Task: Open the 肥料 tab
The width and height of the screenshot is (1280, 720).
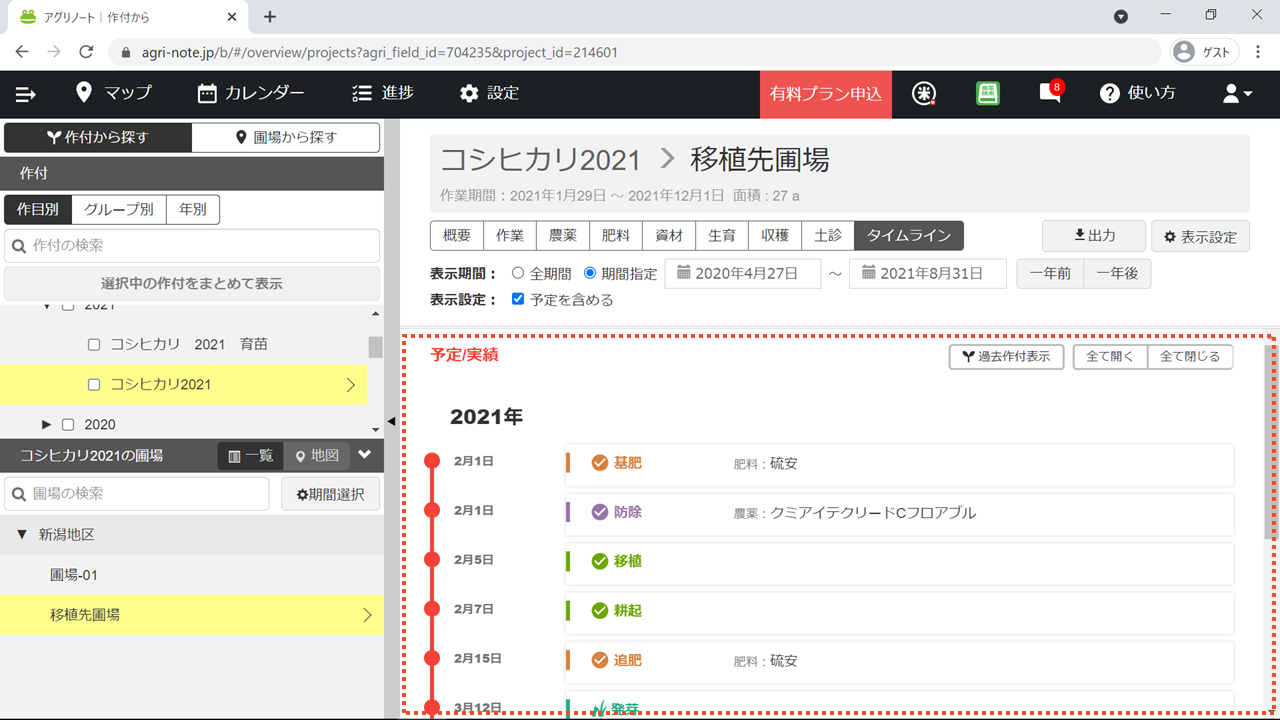Action: pos(616,236)
